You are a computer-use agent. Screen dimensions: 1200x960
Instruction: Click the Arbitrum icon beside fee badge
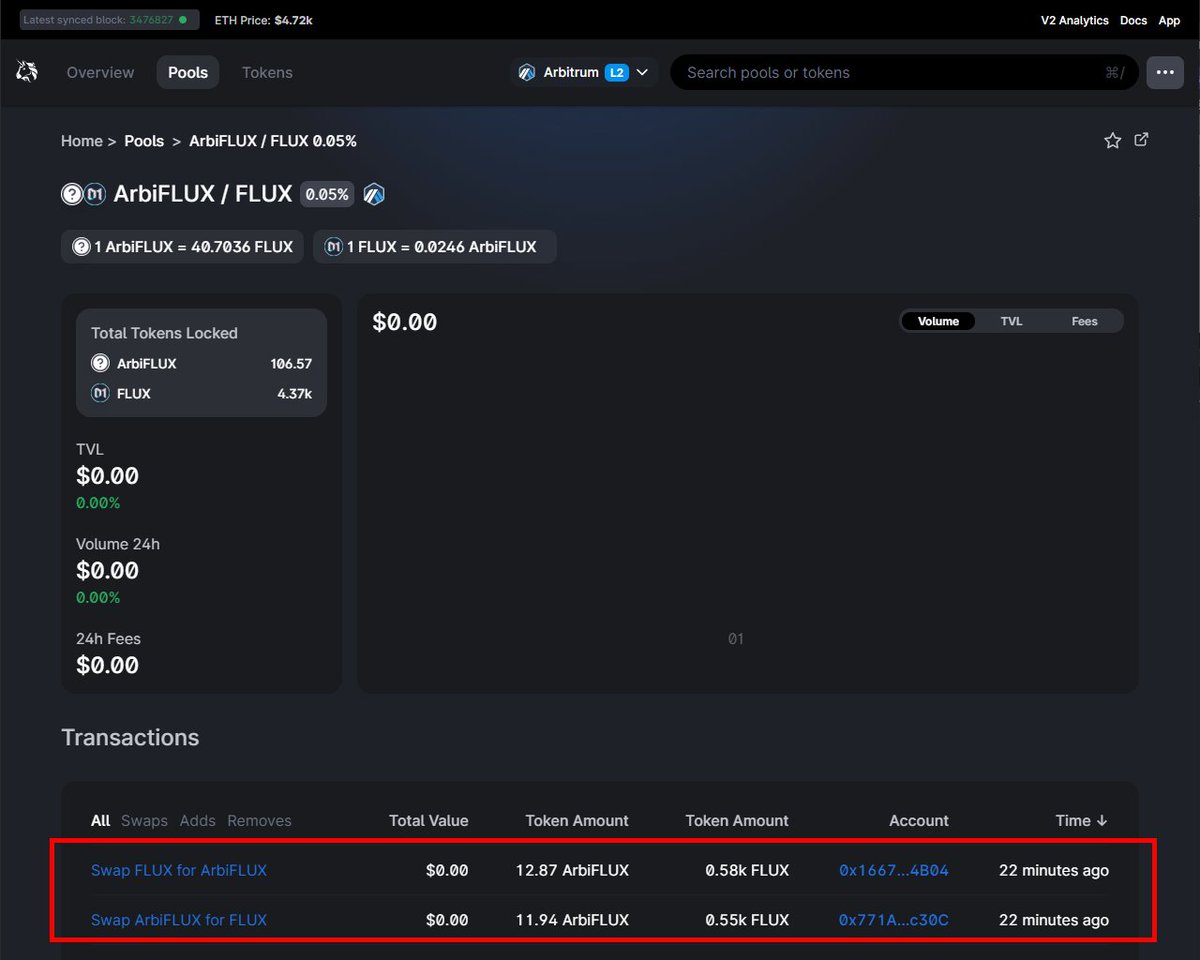point(374,194)
